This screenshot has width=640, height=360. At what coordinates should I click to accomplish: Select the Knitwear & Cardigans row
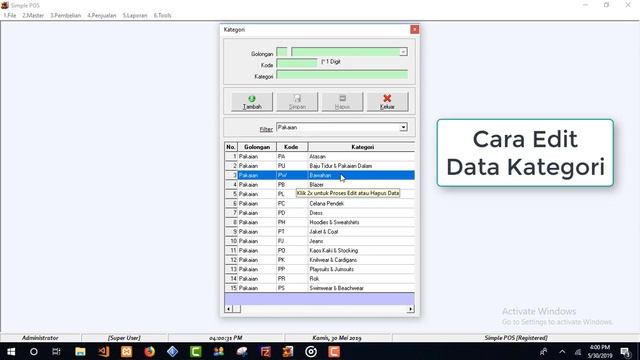point(320,260)
